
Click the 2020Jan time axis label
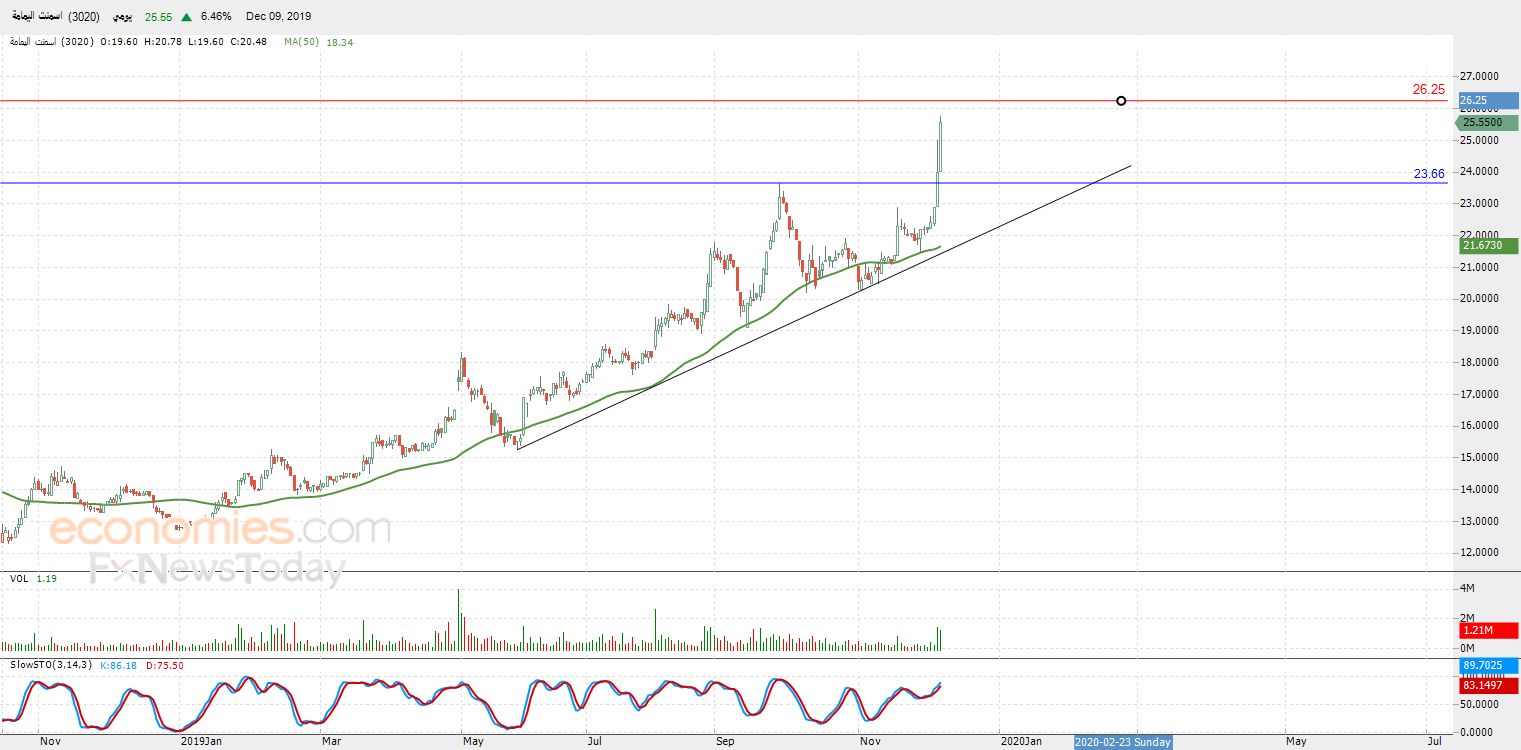[x=1021, y=741]
